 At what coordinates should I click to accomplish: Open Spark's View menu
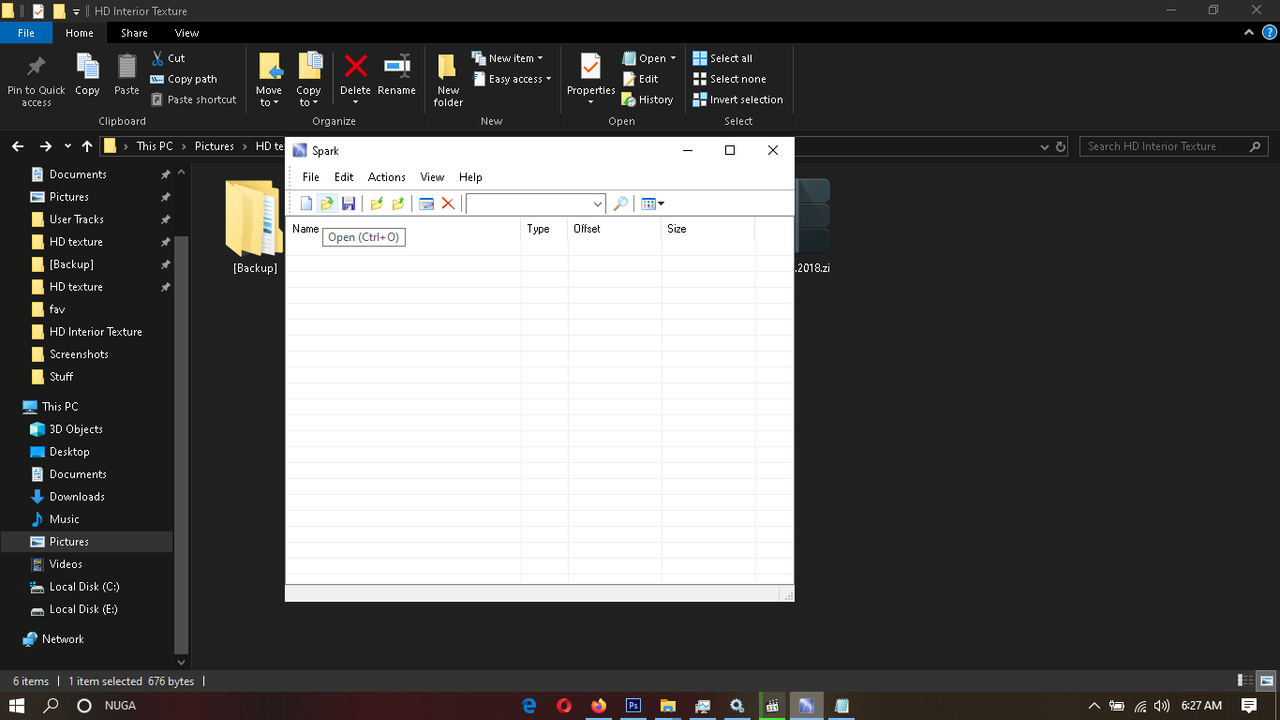tap(432, 177)
